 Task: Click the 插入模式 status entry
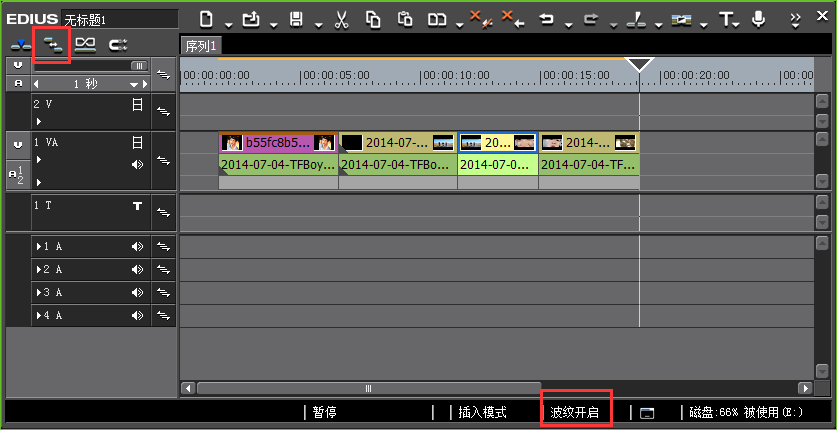click(482, 412)
